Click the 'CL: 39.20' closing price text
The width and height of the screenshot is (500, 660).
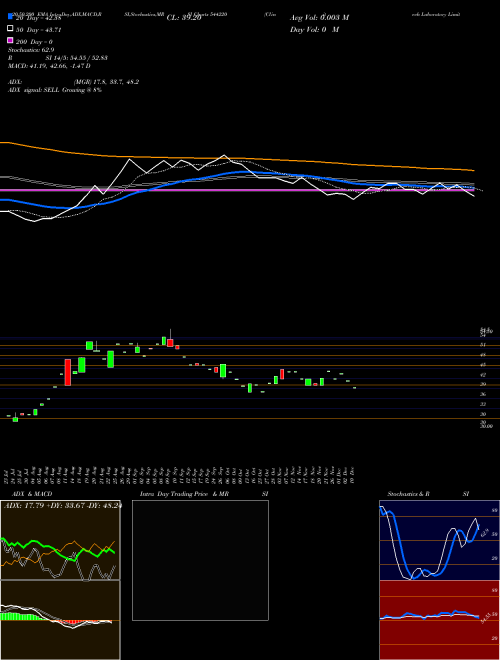pyautogui.click(x=184, y=18)
